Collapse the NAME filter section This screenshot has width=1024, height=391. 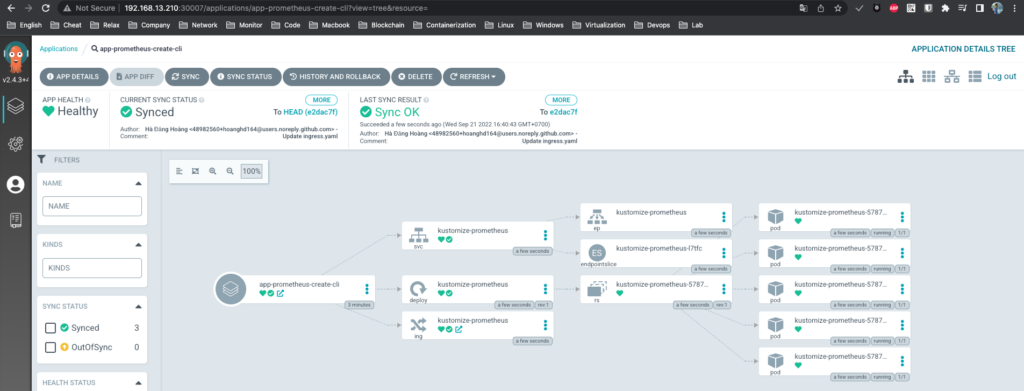(x=138, y=183)
